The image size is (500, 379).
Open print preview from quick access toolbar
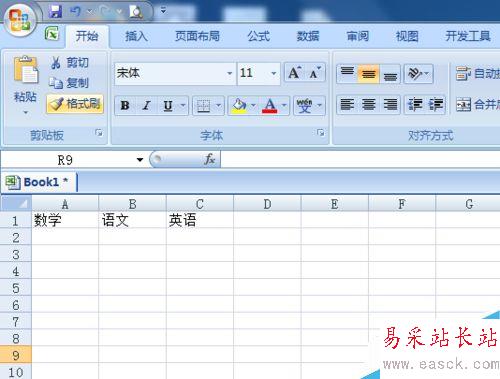[136, 12]
